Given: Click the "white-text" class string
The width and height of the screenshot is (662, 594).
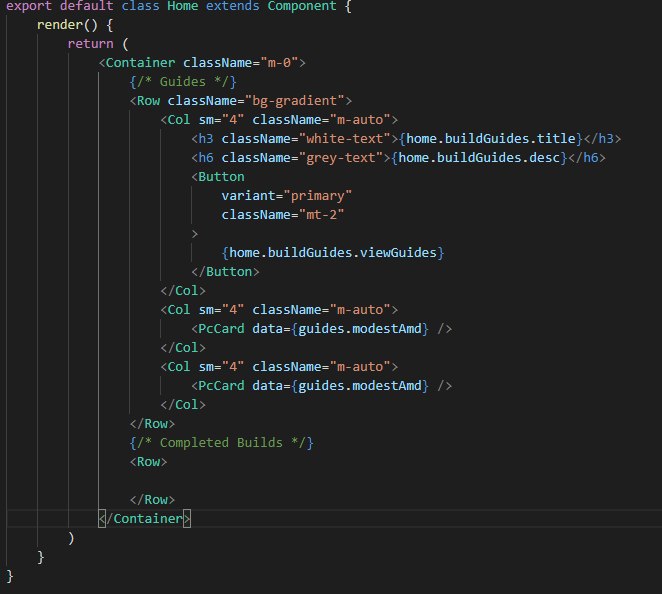Looking at the screenshot, I should (x=344, y=139).
